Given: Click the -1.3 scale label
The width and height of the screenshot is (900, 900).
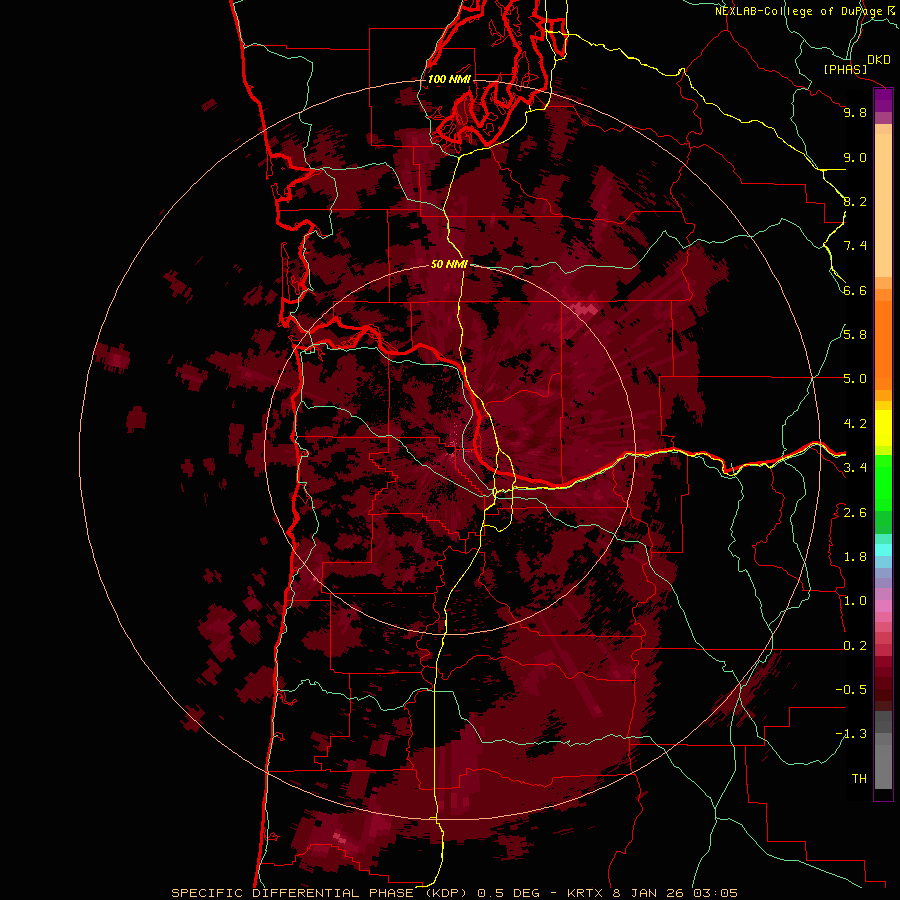Looking at the screenshot, I should point(851,734).
